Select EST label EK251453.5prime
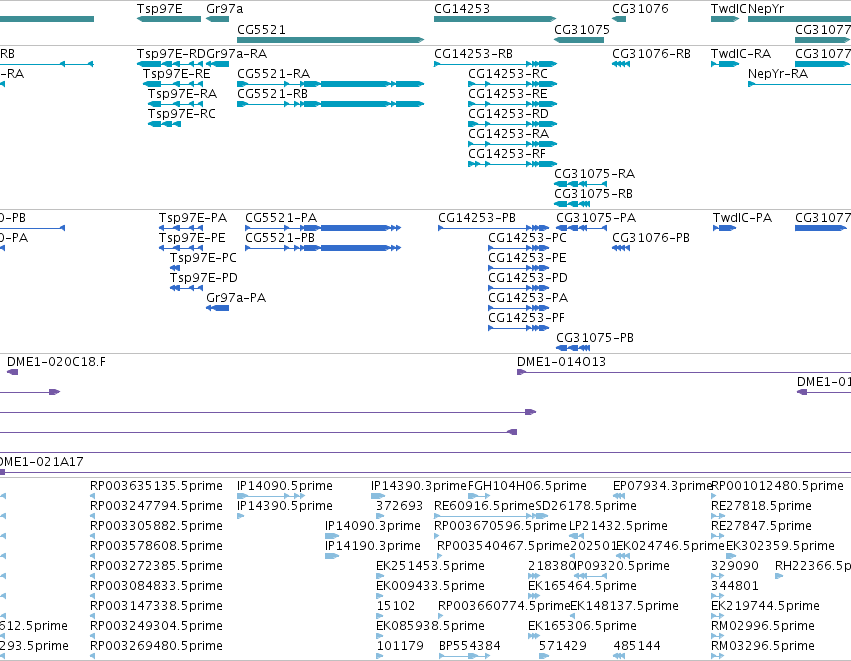 pos(430,567)
